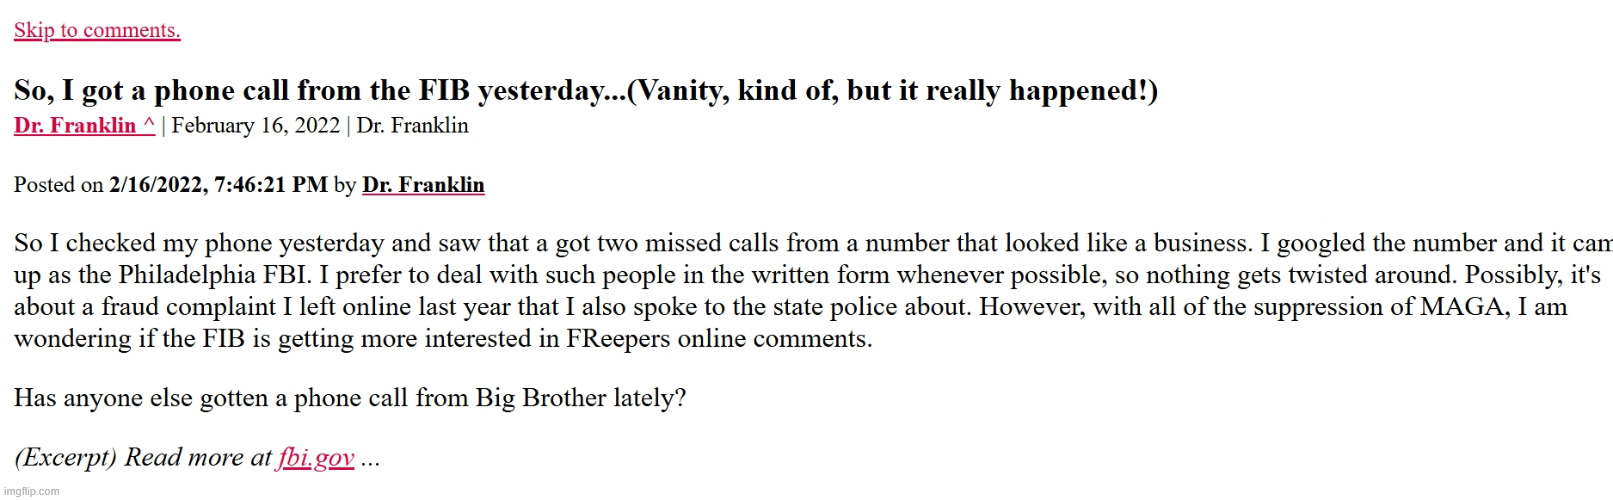1613x500 pixels.
Task: Click the "Posted on" label
Action: (59, 185)
